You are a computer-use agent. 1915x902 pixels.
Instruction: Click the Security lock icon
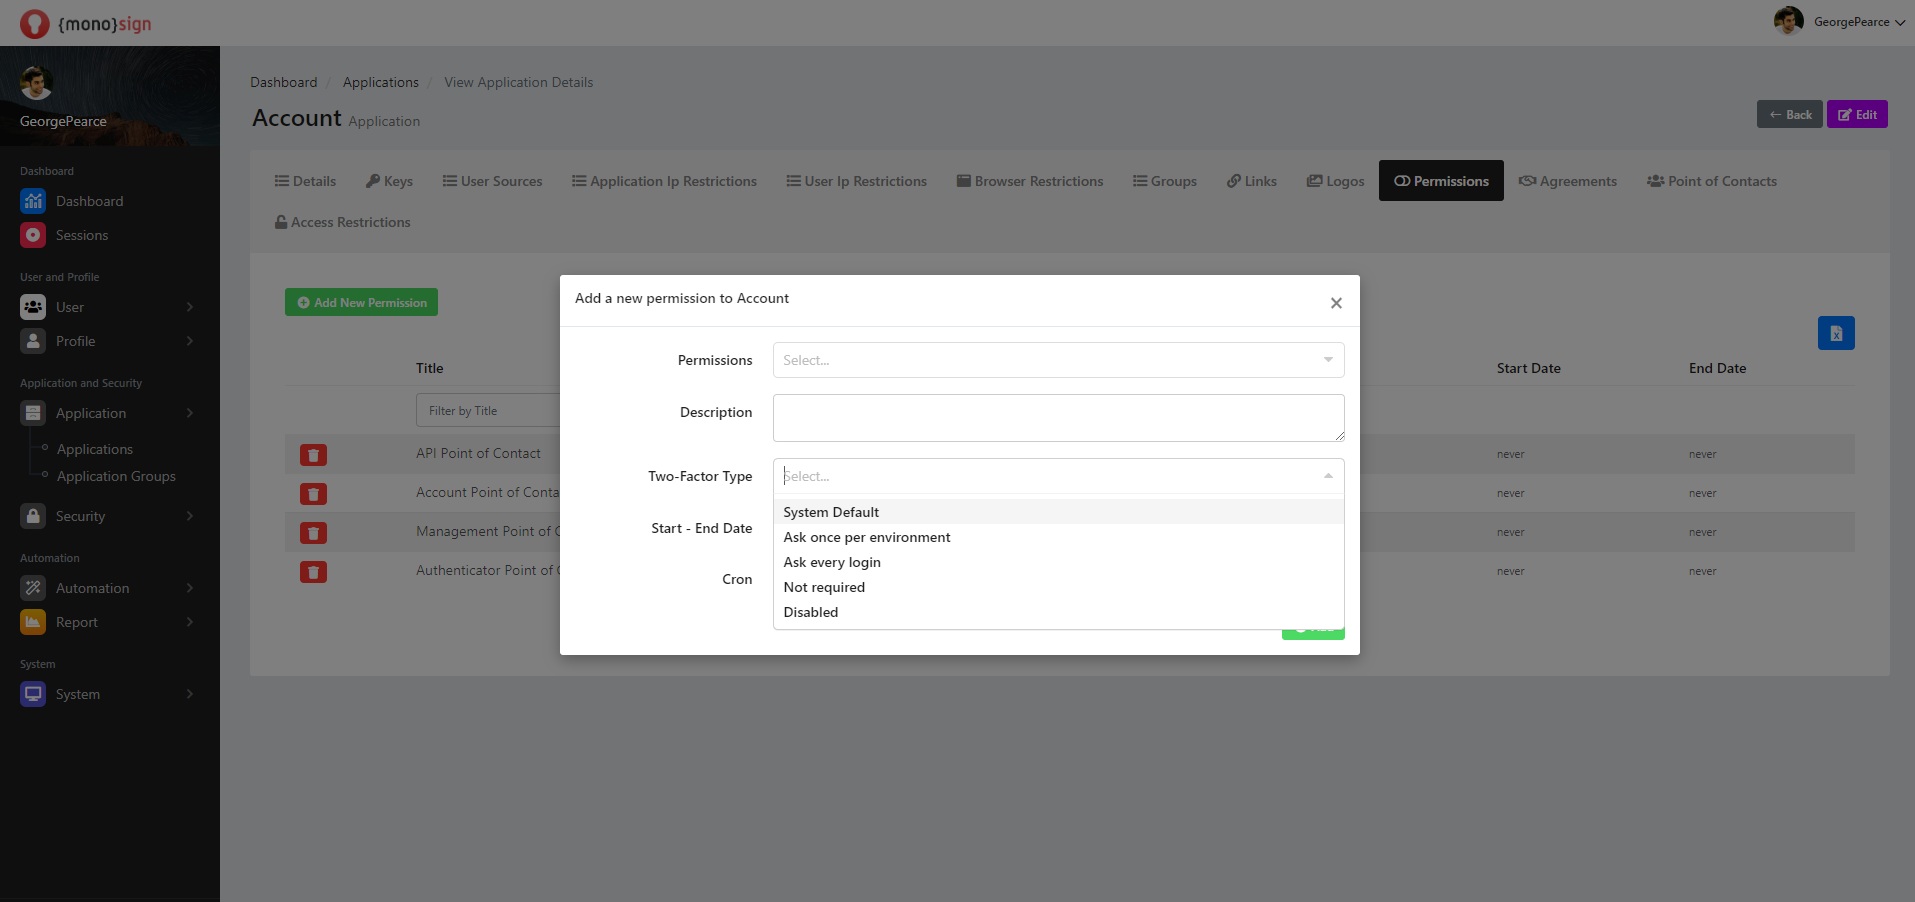(x=33, y=516)
